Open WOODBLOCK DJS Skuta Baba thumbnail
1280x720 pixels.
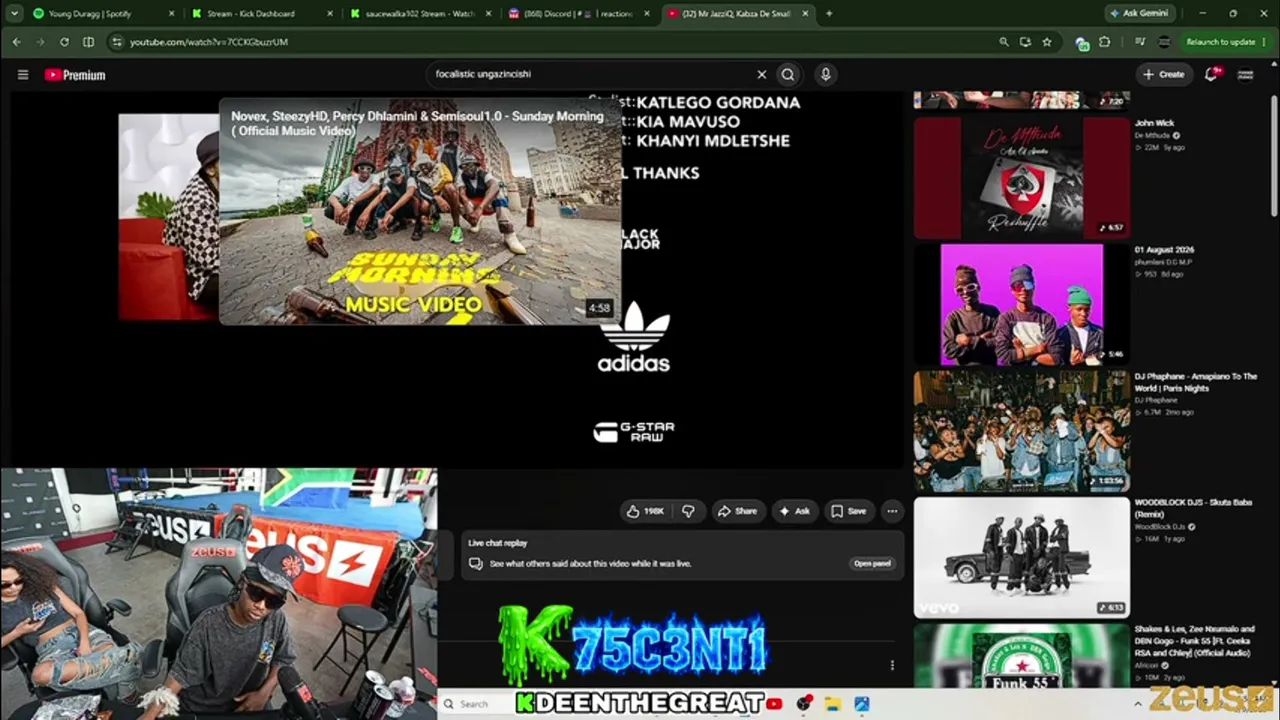(x=1021, y=557)
